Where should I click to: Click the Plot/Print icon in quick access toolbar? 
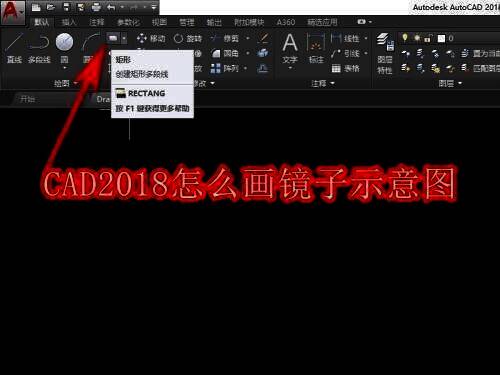96,7
